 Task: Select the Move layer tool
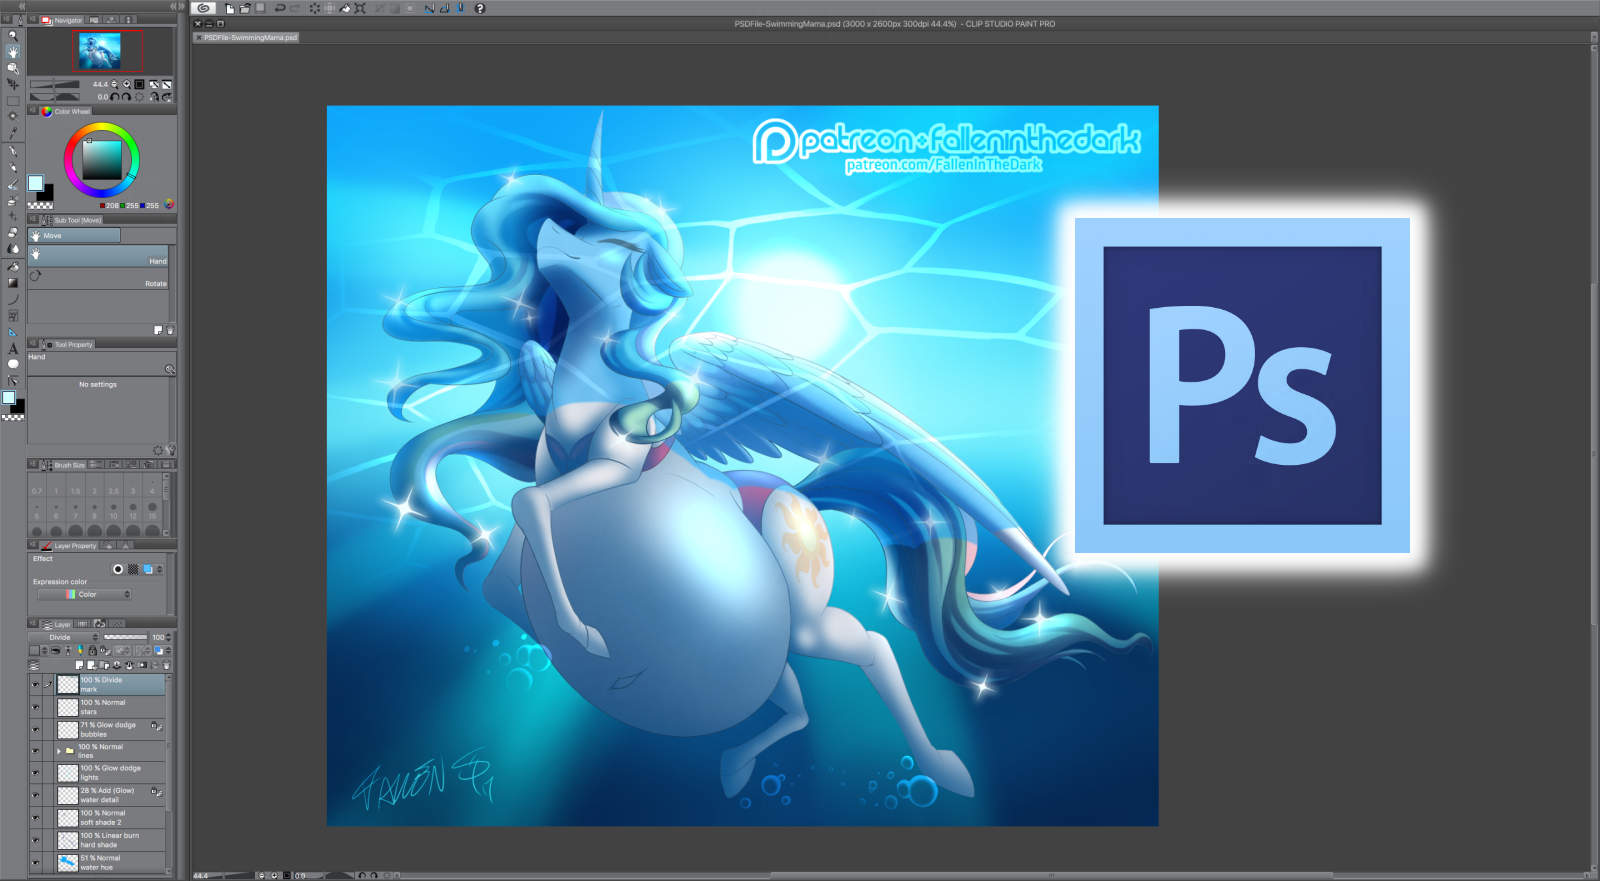(13, 84)
